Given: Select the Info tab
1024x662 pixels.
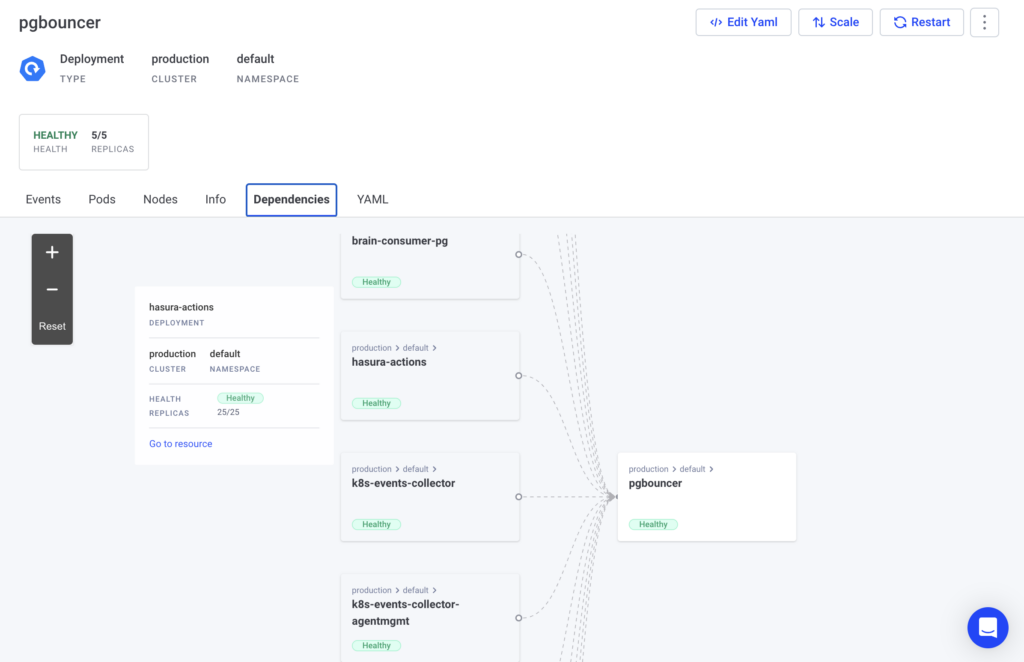Looking at the screenshot, I should pyautogui.click(x=216, y=200).
